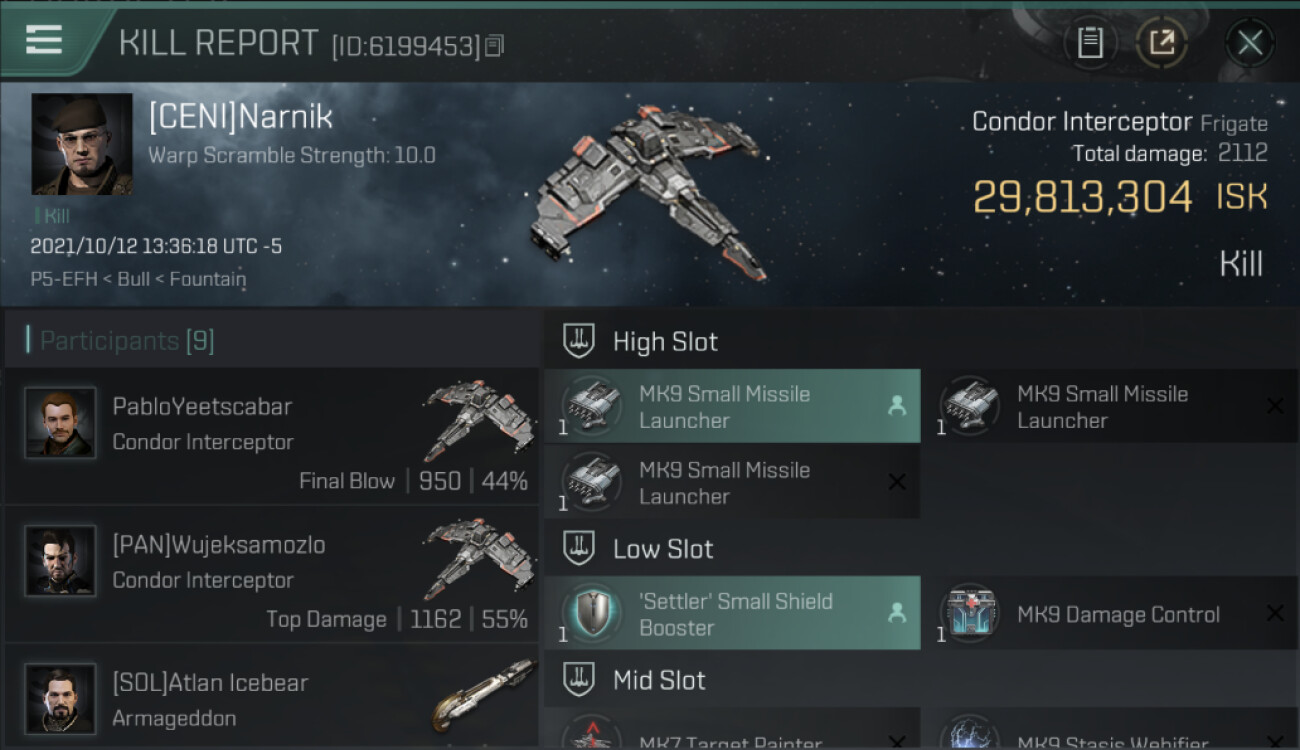Screen dimensions: 1300x750
Task: Select Atlan Icebear's portrait
Action: [60, 699]
